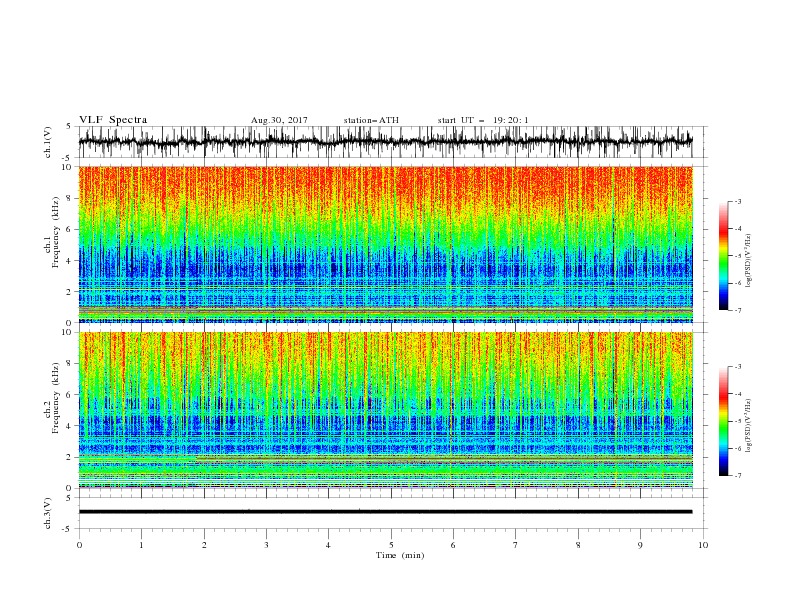Select the ch.2 "Frequency (kHz)" axis label
Image resolution: width=792 pixels, height=612 pixels.
55,397
